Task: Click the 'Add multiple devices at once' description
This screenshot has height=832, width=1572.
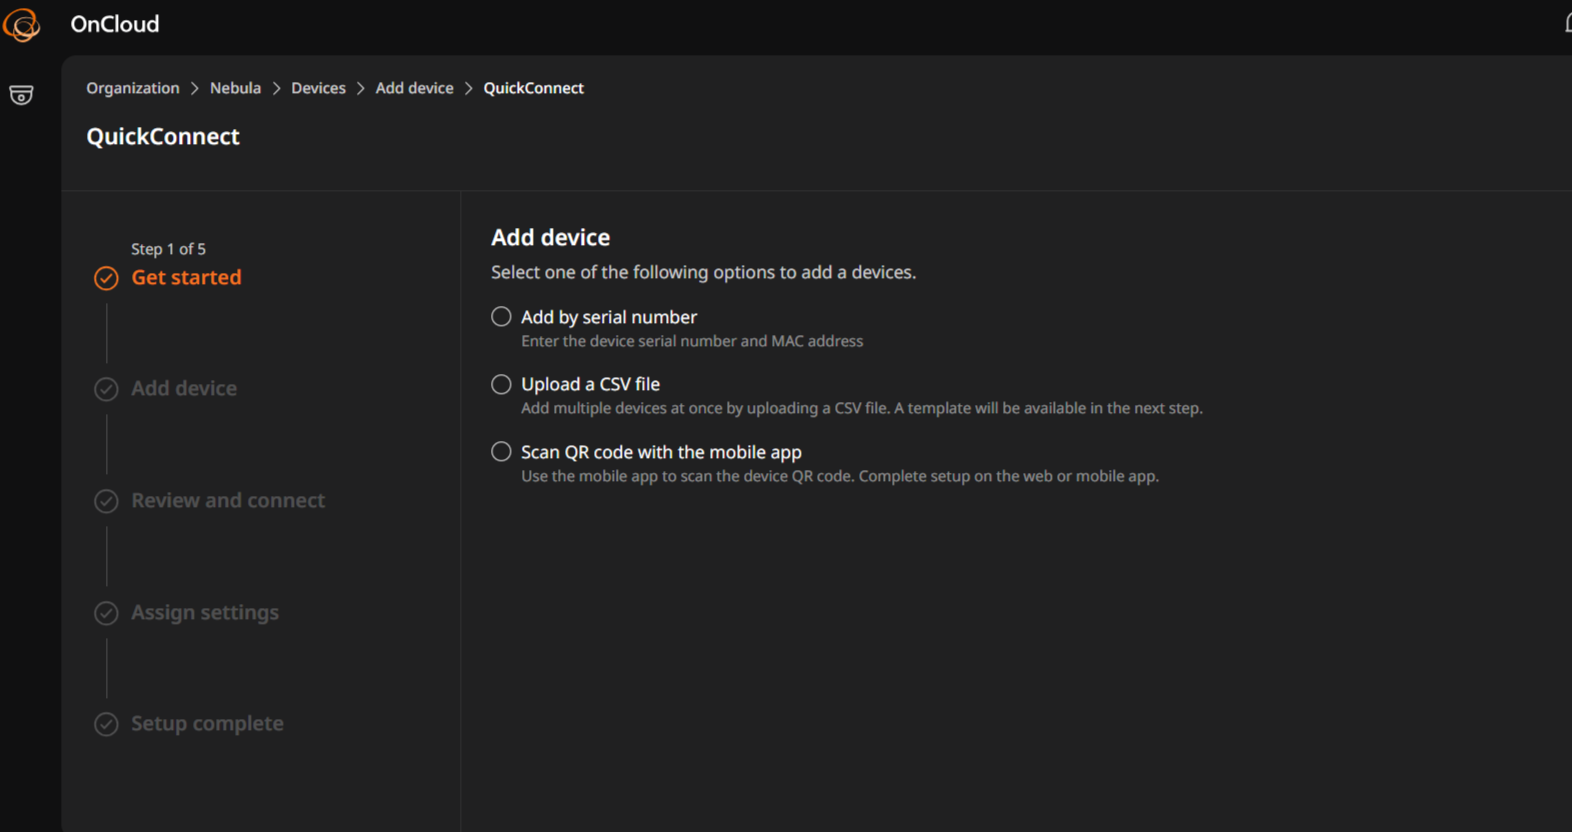Action: (862, 408)
